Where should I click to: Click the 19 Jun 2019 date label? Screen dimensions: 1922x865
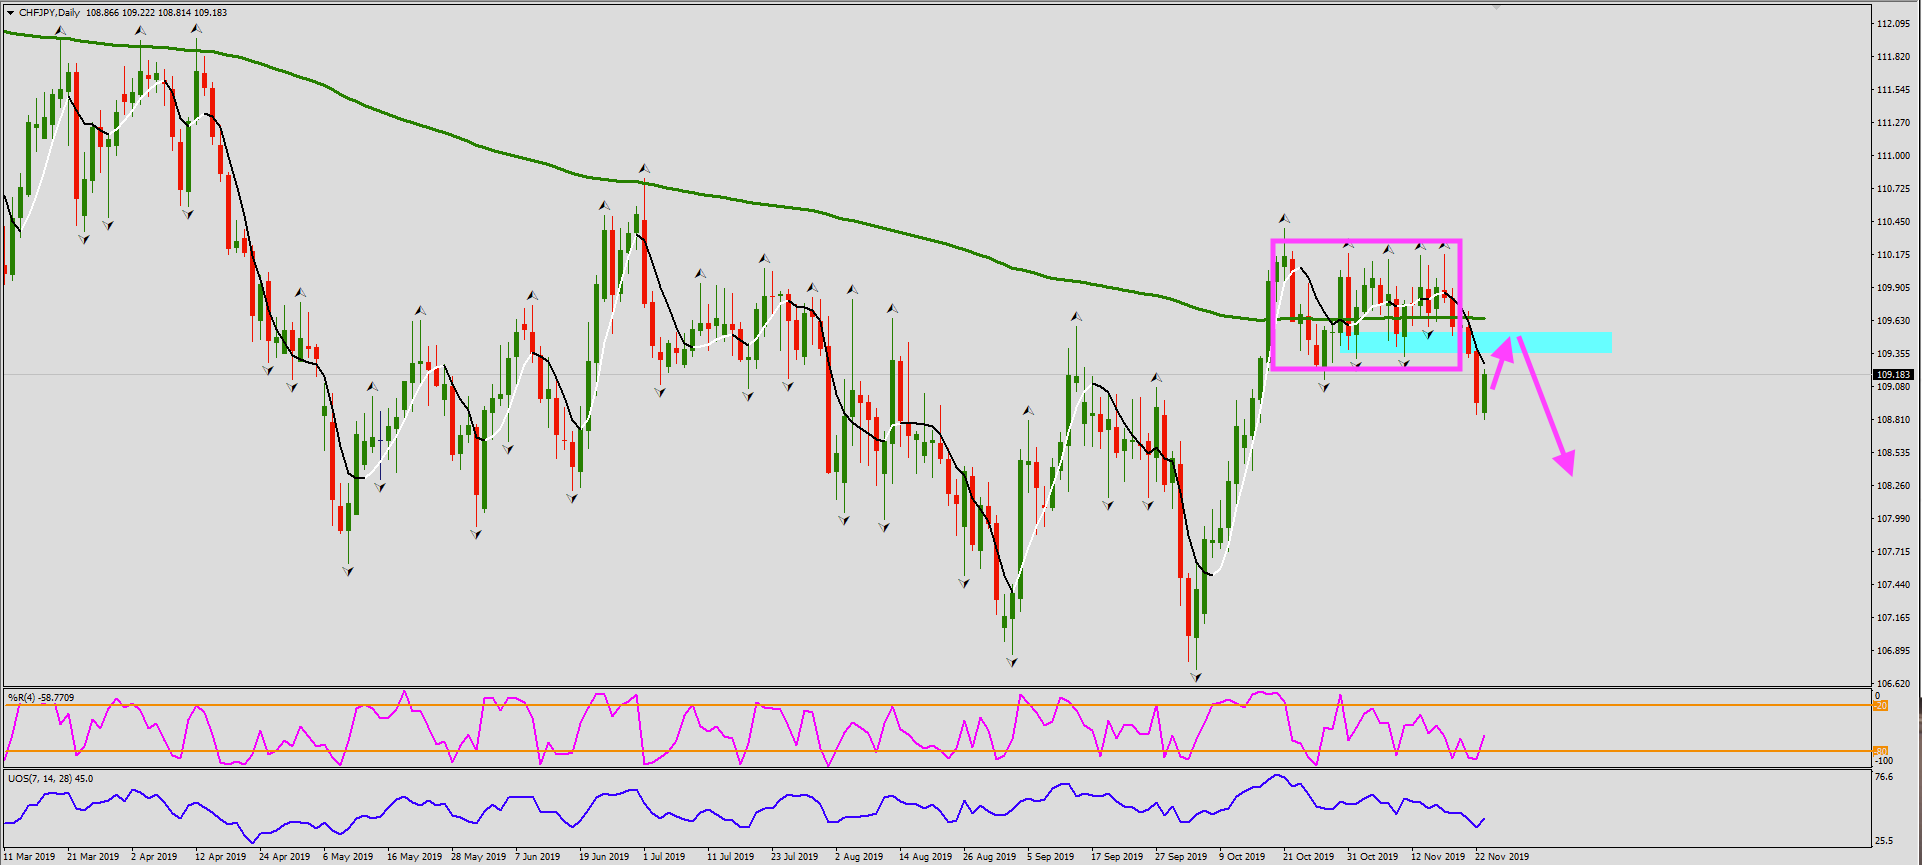click(604, 857)
